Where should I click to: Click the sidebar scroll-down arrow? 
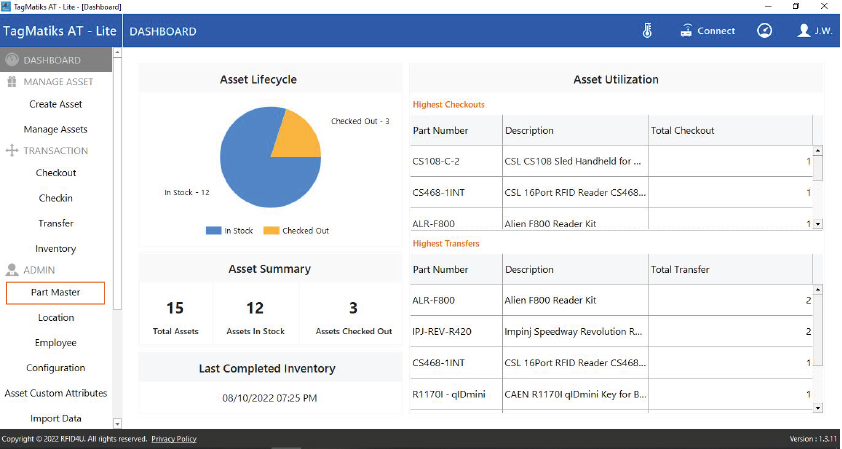[x=117, y=423]
